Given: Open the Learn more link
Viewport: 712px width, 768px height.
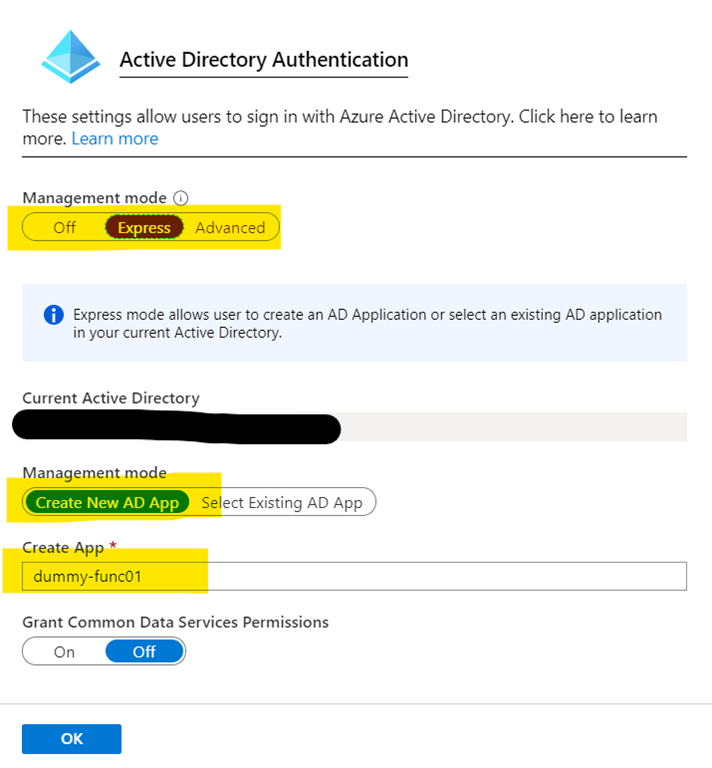Looking at the screenshot, I should point(114,139).
